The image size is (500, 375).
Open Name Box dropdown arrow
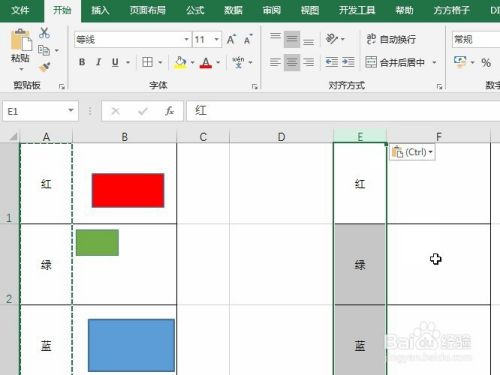tap(71, 110)
